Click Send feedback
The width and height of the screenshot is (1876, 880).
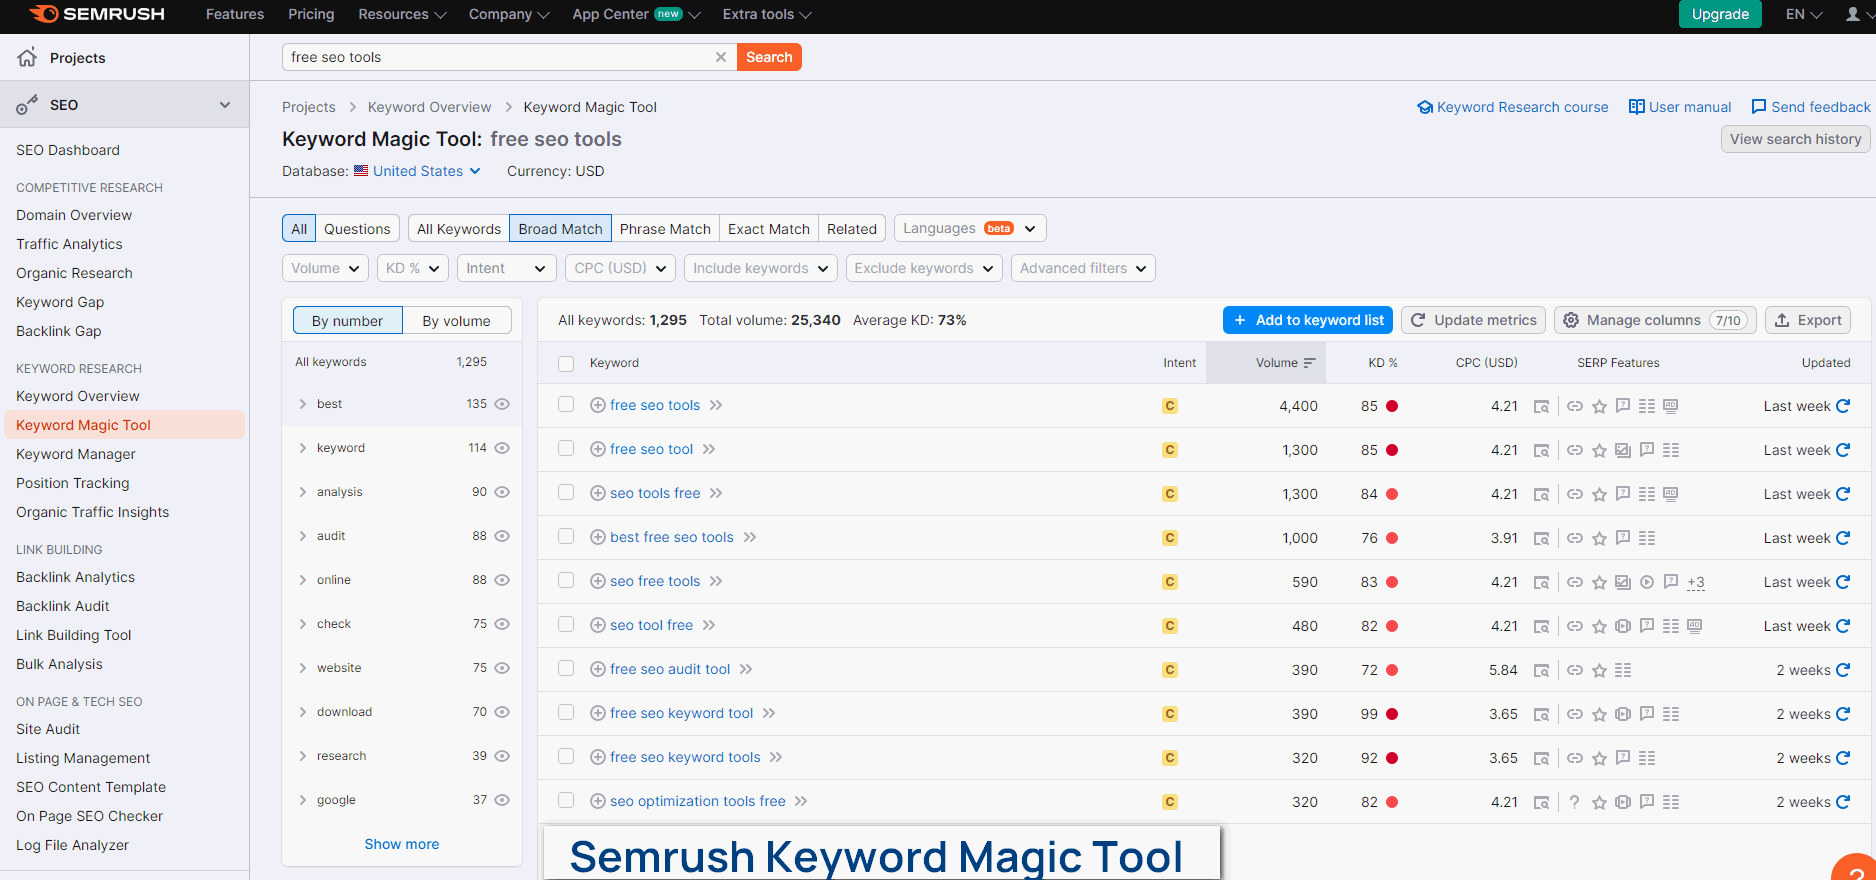(1811, 107)
